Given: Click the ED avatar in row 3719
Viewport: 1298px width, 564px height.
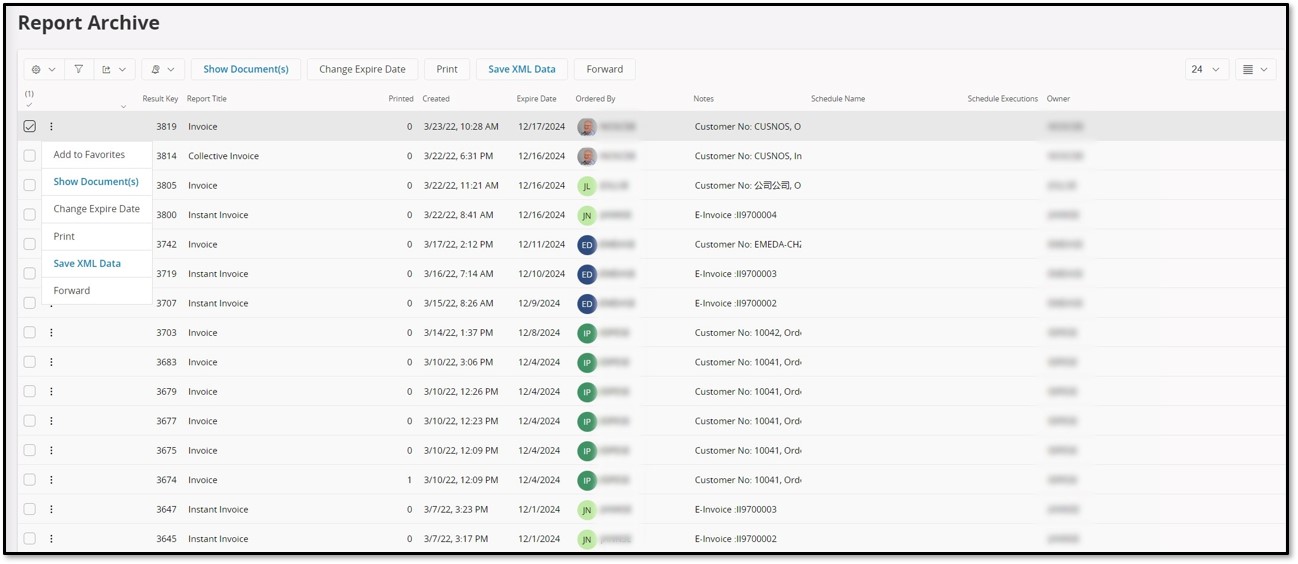Looking at the screenshot, I should point(587,274).
